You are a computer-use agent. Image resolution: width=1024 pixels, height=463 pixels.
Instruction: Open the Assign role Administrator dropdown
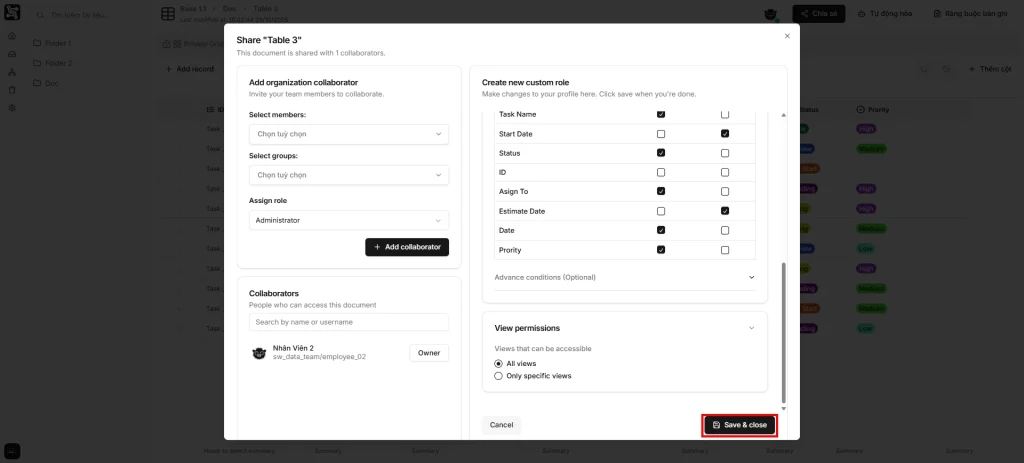point(348,220)
